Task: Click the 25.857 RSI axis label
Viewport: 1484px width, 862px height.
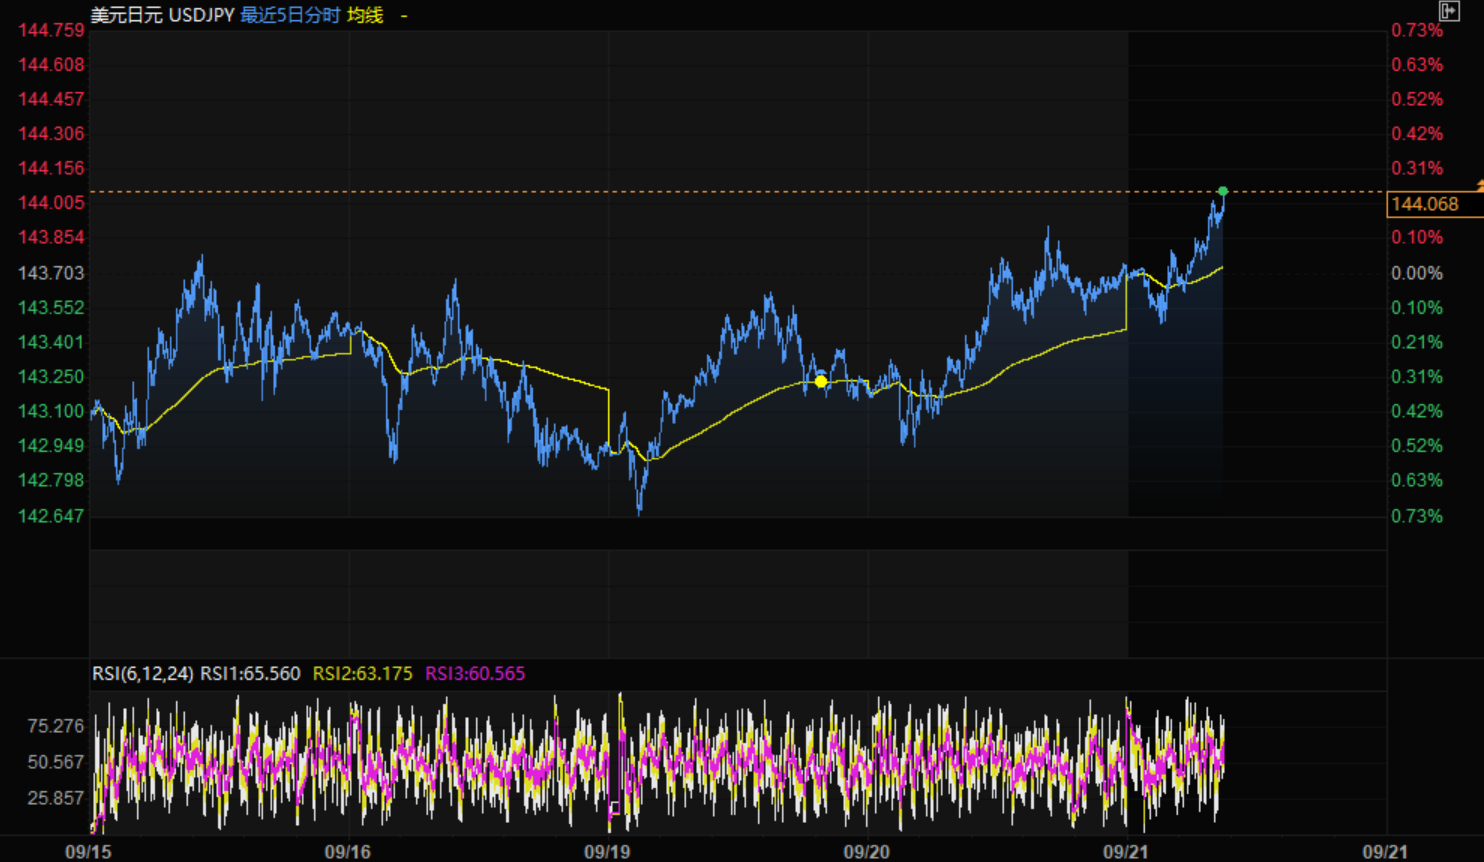Action: click(x=55, y=798)
